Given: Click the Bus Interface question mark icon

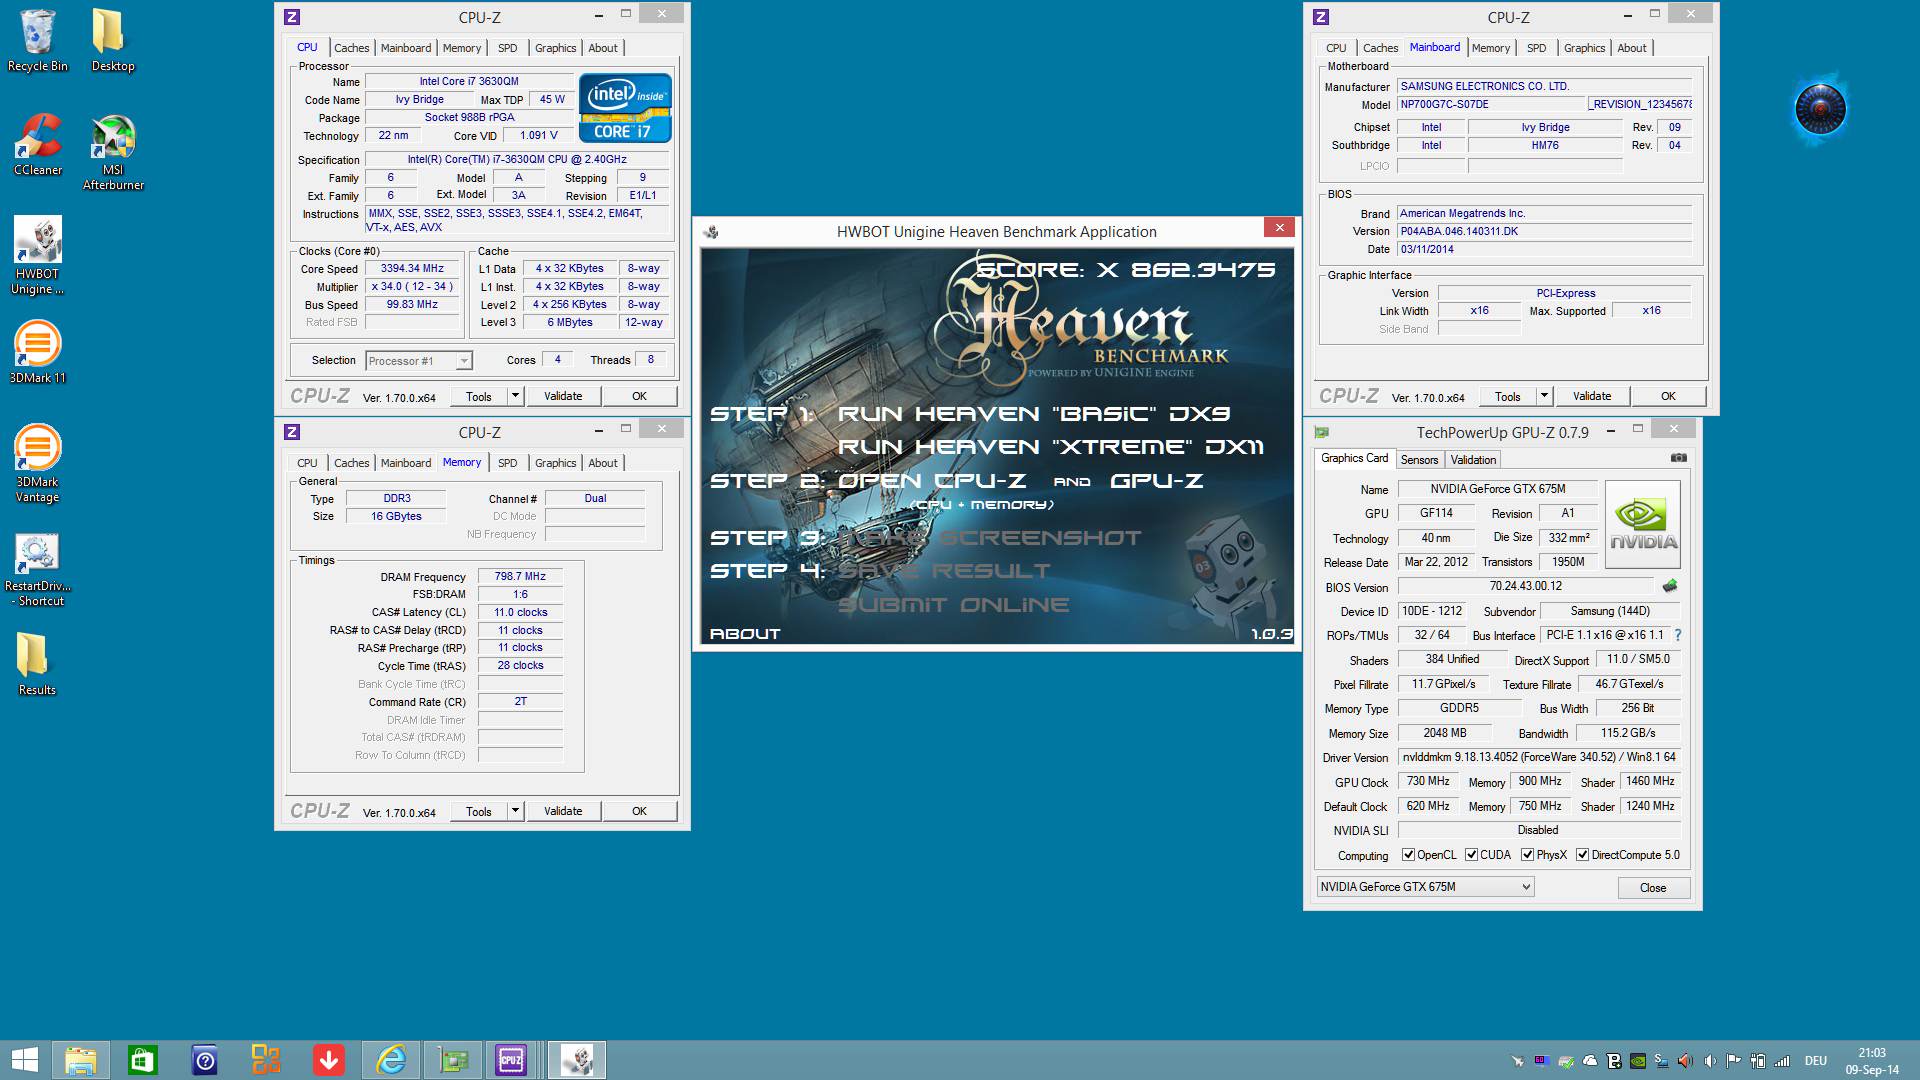Looking at the screenshot, I should pos(1677,635).
